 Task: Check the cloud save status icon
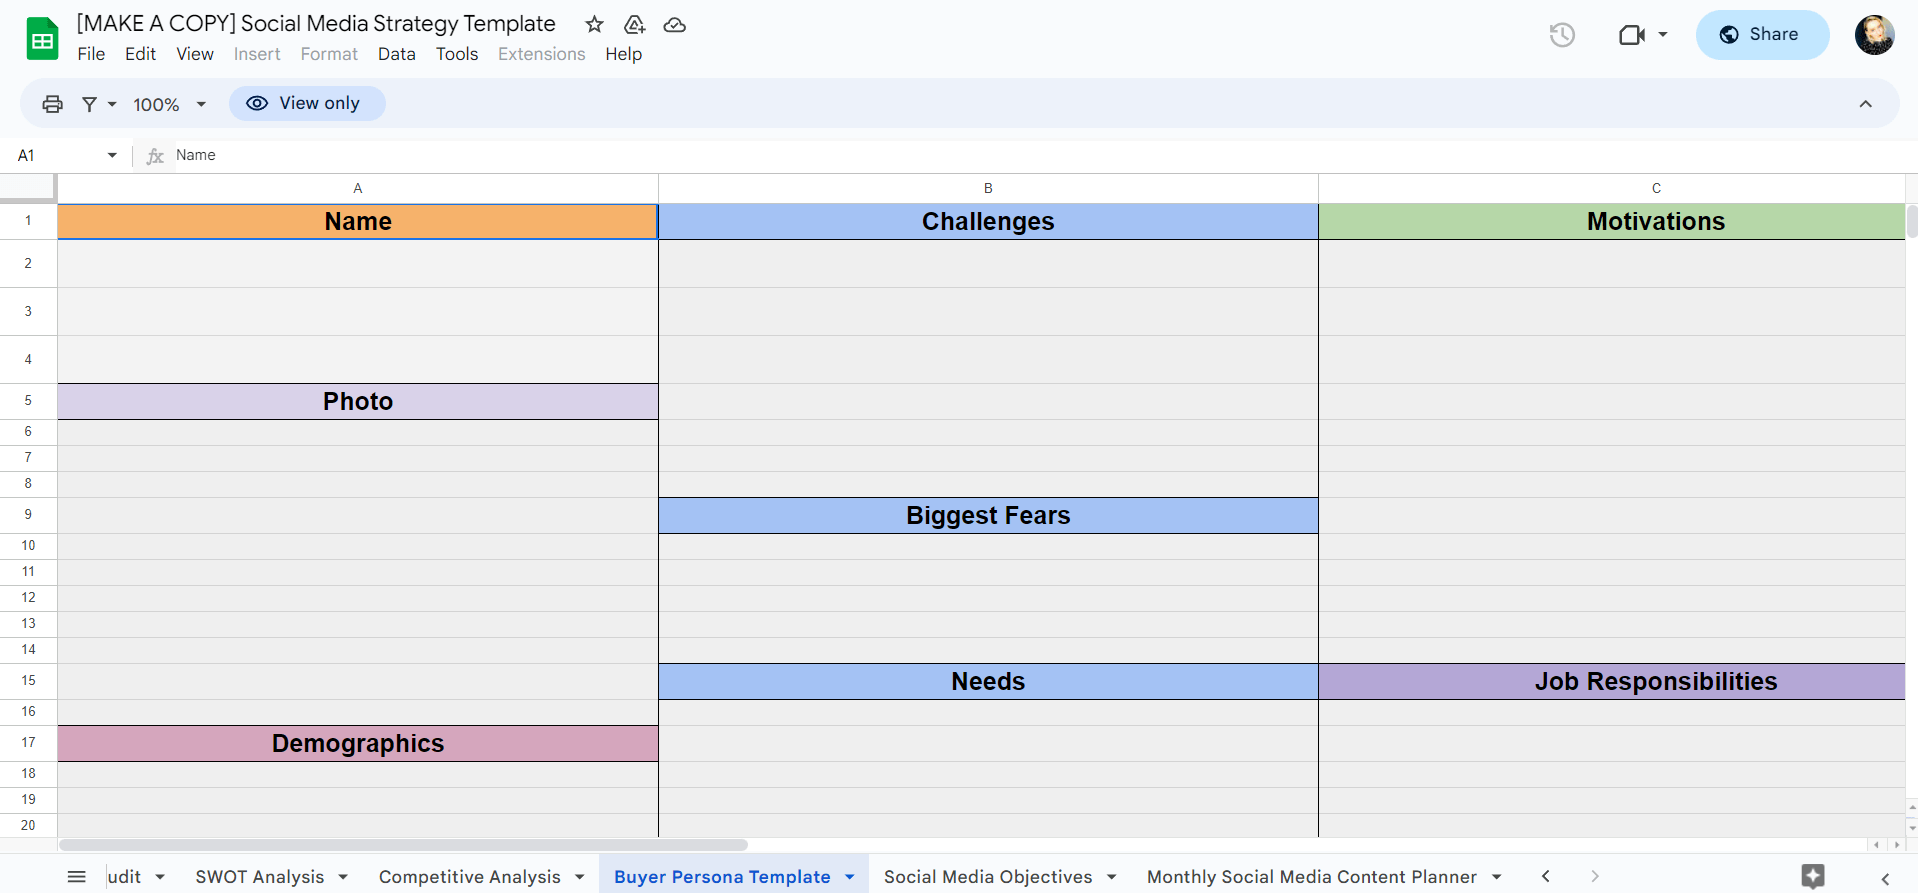coord(675,25)
